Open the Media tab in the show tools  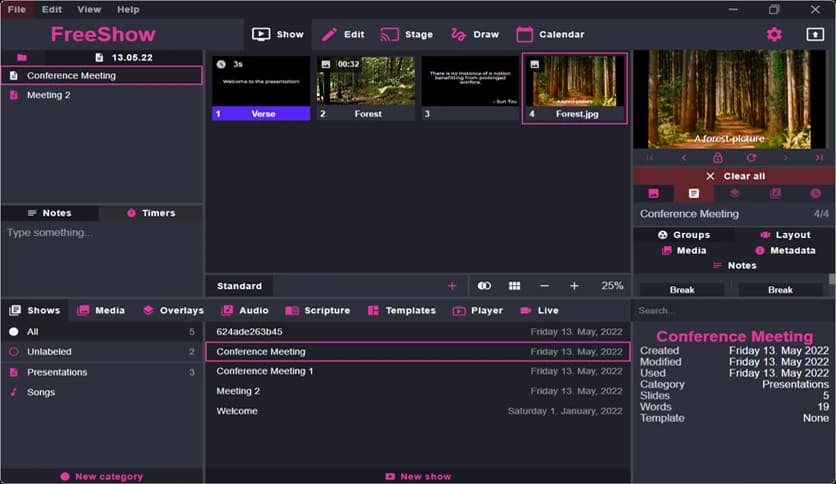coord(684,251)
